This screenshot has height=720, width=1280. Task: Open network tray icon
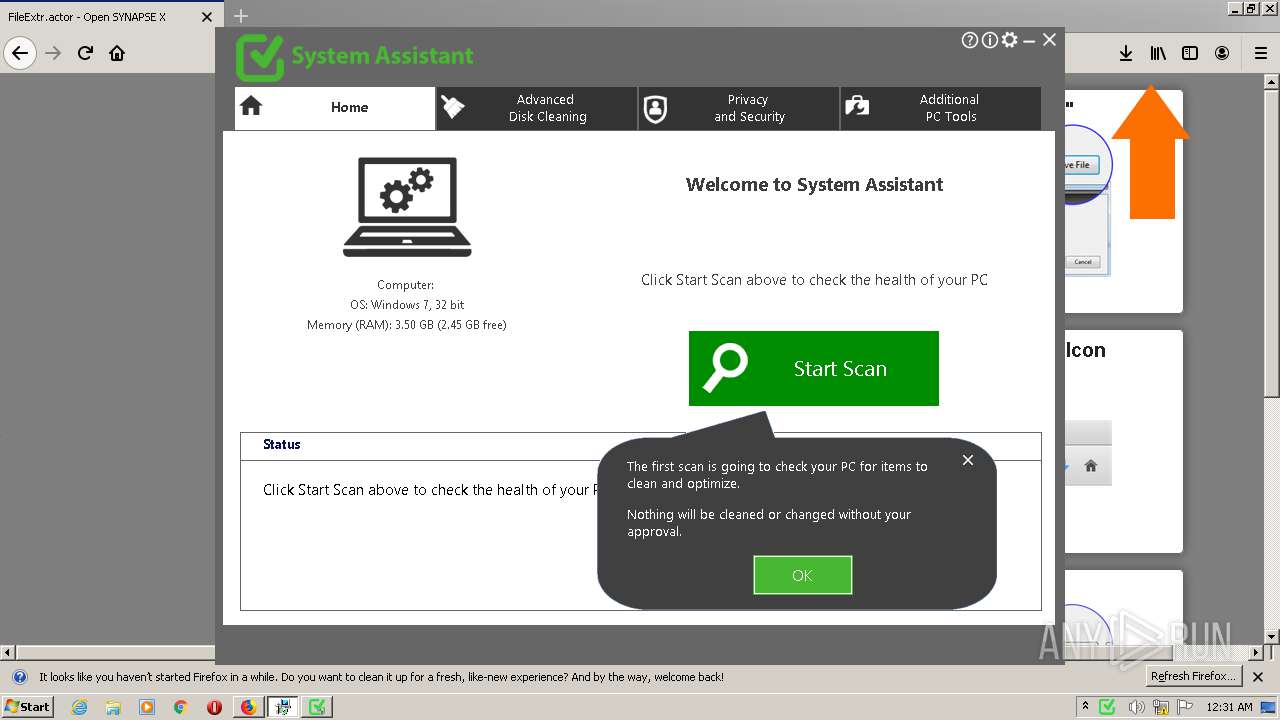coord(1161,707)
